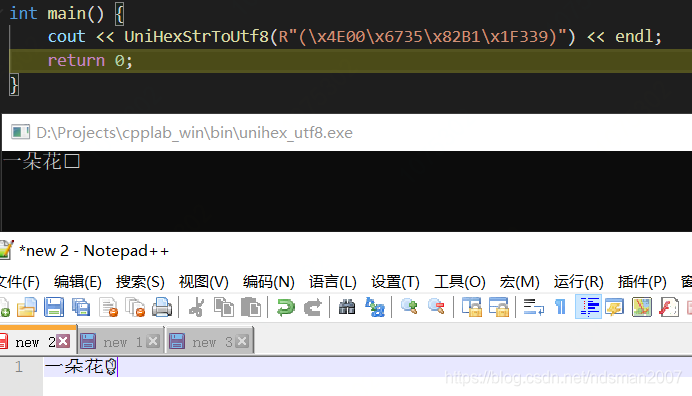Open the Function List toolbar icon
This screenshot has height=396, width=692.
[x=669, y=307]
